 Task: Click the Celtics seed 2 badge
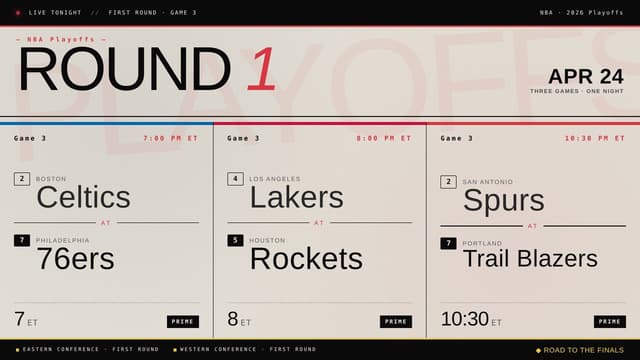22,179
